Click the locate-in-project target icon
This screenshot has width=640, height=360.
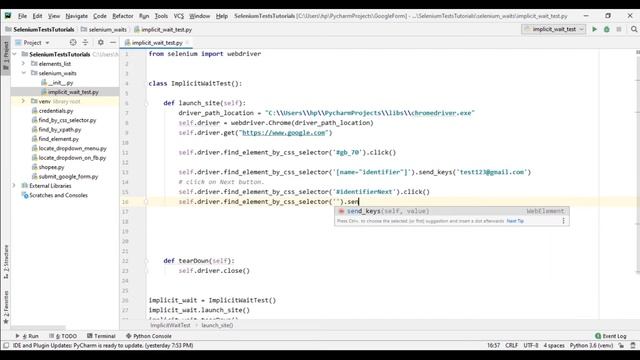coord(73,42)
